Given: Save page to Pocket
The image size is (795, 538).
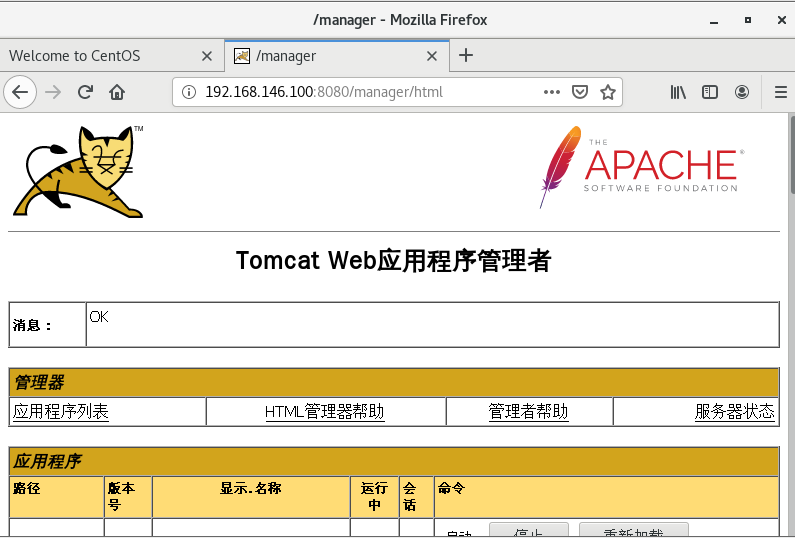Looking at the screenshot, I should click(580, 92).
